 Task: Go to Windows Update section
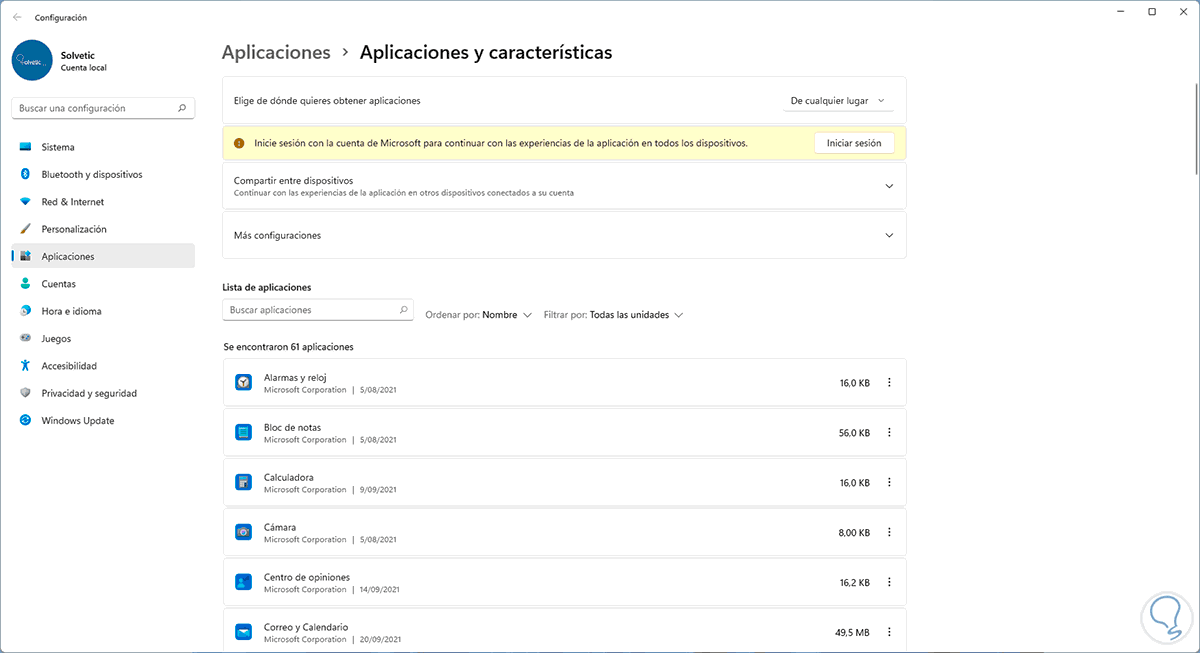click(x=78, y=421)
